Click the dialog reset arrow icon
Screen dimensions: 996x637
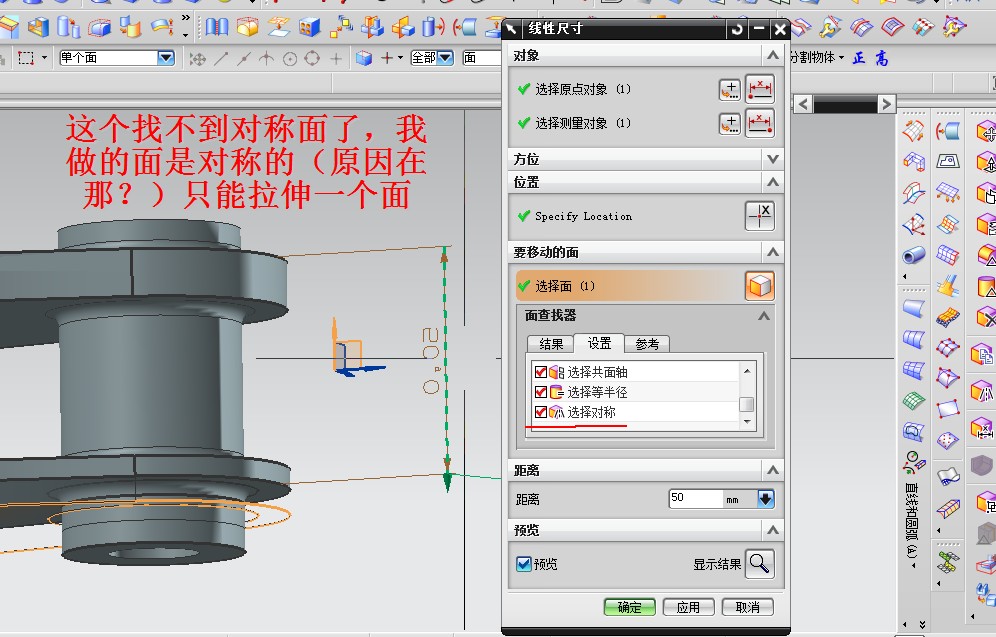point(737,29)
